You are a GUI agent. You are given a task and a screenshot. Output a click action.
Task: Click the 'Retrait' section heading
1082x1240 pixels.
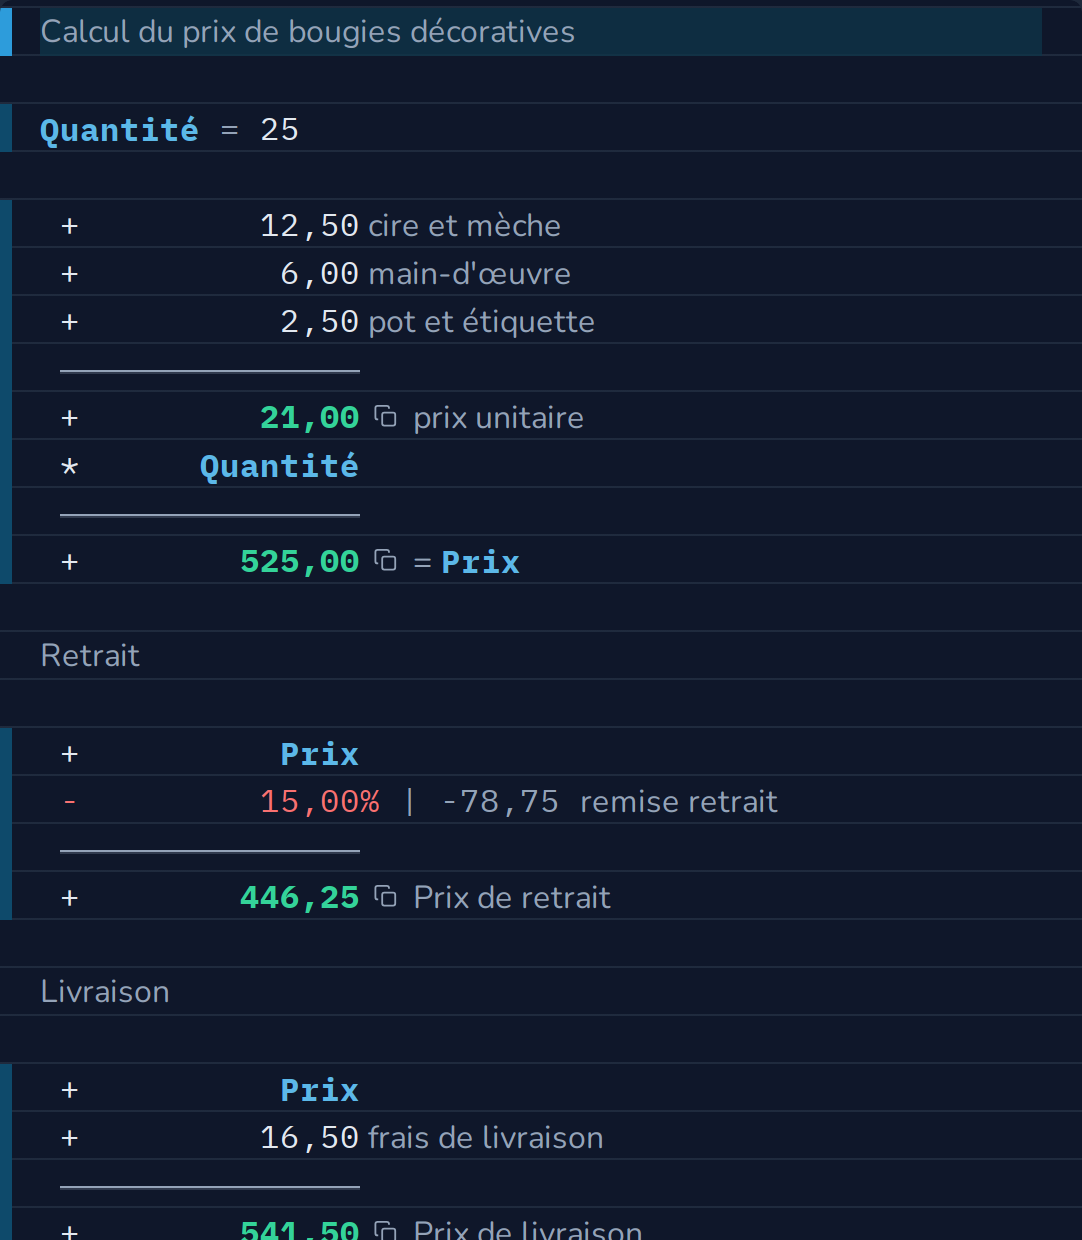[x=90, y=656]
